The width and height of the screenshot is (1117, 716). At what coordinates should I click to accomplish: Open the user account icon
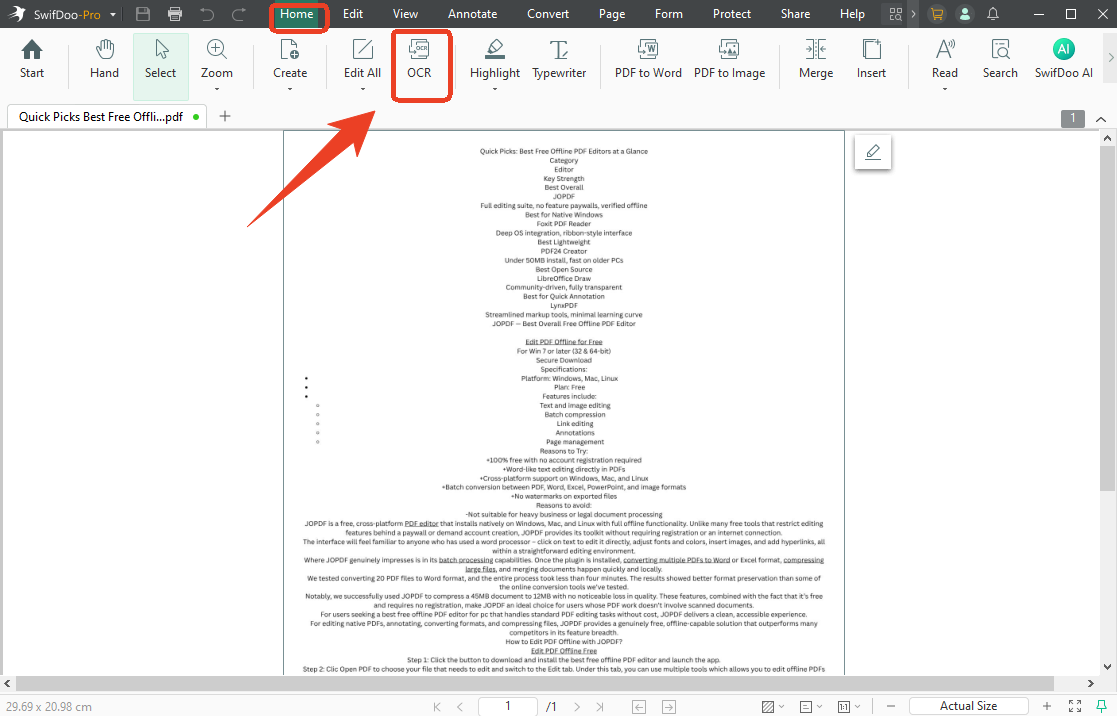pos(965,14)
